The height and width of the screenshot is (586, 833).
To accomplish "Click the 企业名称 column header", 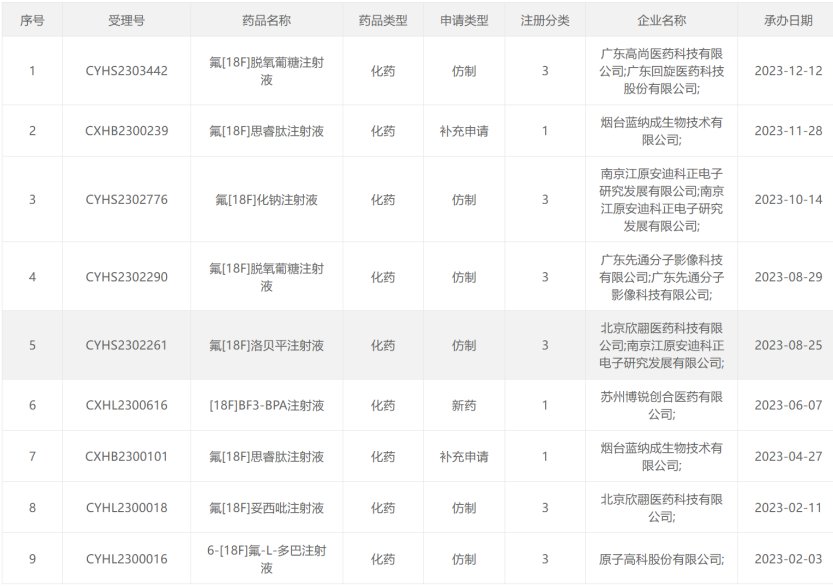I will pos(661,20).
